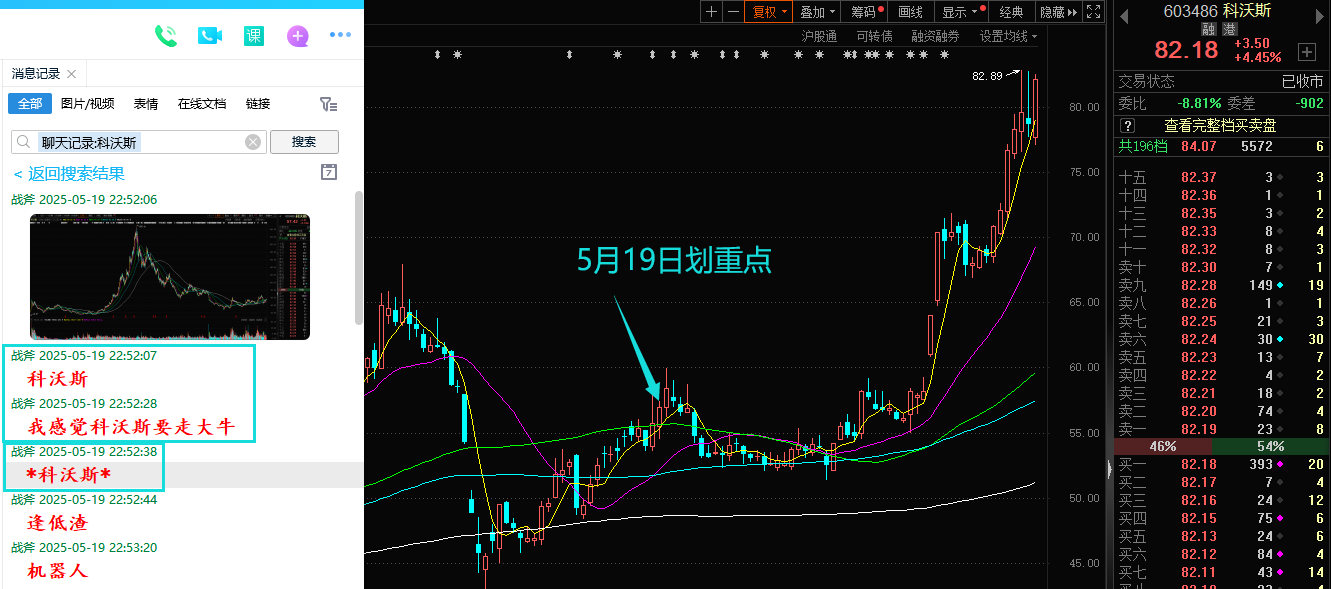Viewport: 1331px width, 589px height.
Task: Close the 消息记录 tab
Action: (72, 74)
